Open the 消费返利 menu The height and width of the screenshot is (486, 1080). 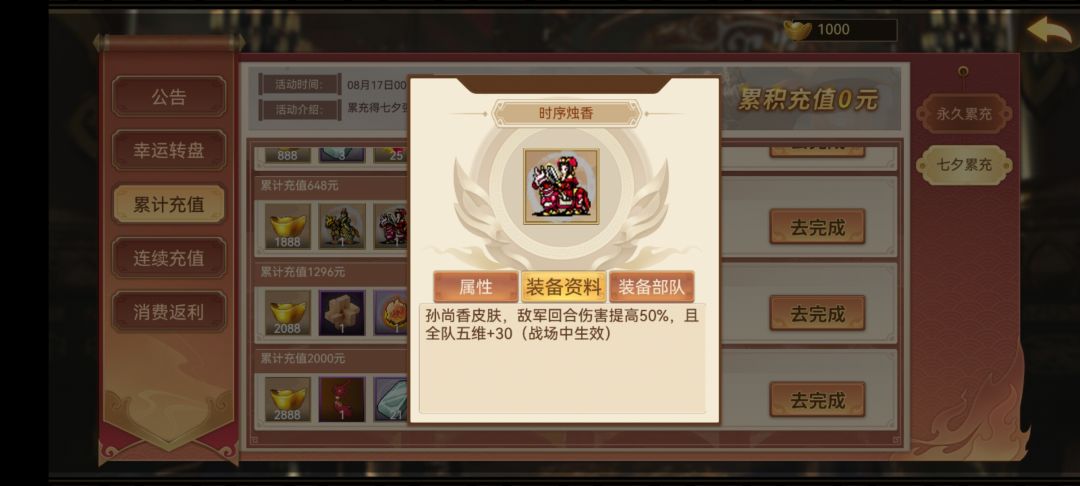pos(169,311)
